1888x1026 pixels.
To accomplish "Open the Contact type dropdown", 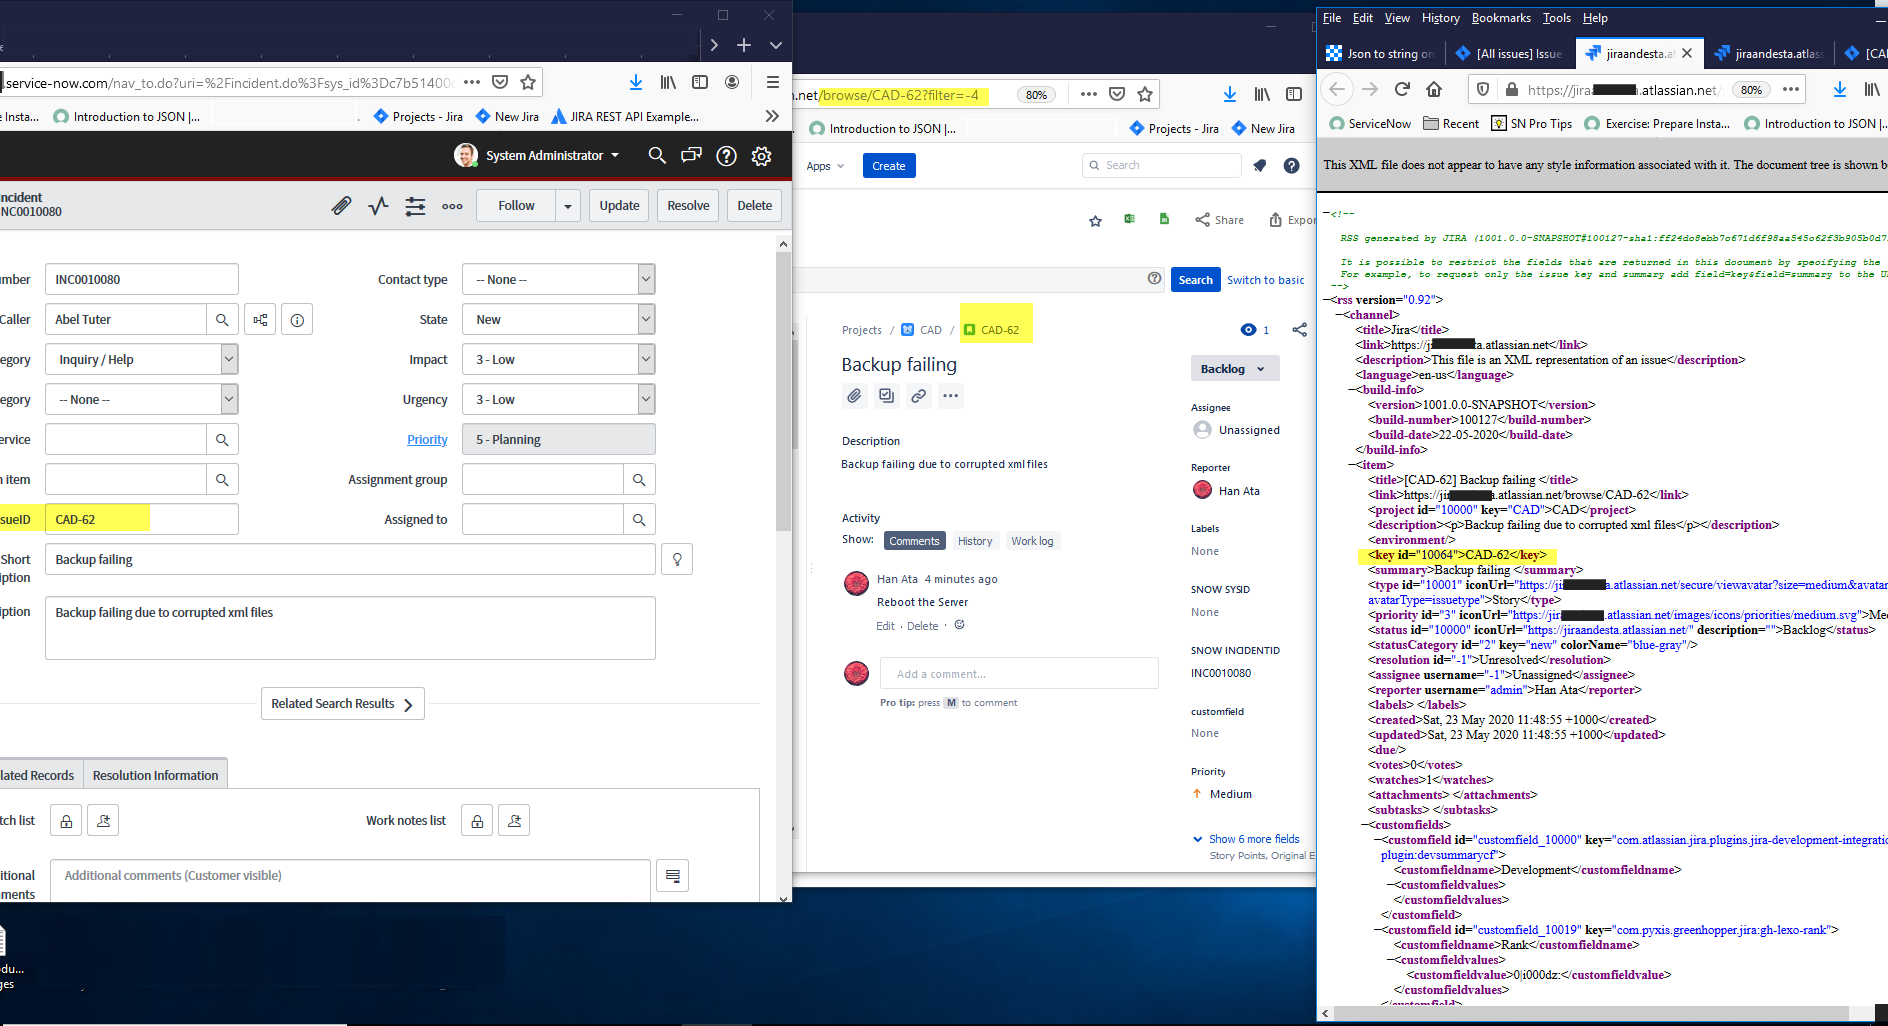I will click(x=558, y=280).
